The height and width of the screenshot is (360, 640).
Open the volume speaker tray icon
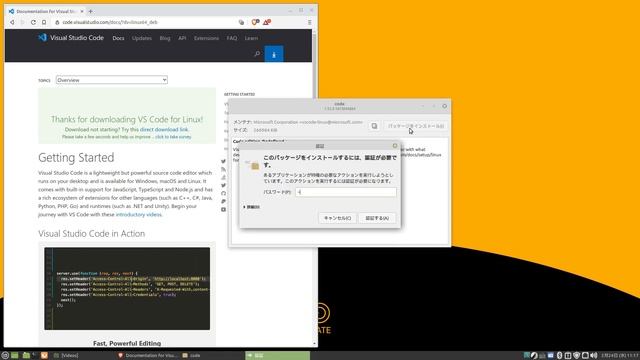click(594, 356)
